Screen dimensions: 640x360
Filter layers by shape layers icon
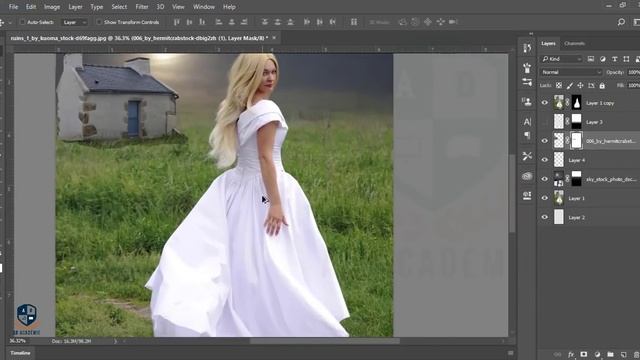[626, 59]
